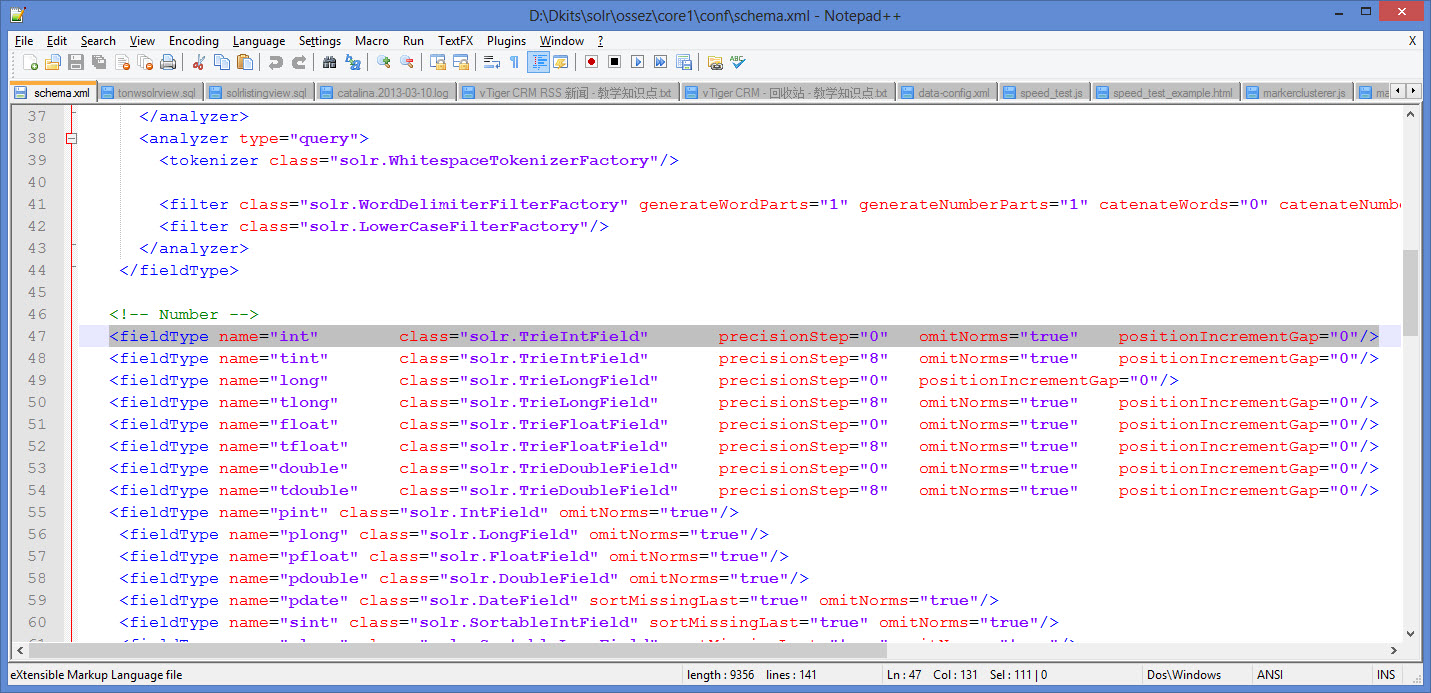Switch to the markerclusterer.js tab
The height and width of the screenshot is (693, 1431).
tap(1297, 93)
